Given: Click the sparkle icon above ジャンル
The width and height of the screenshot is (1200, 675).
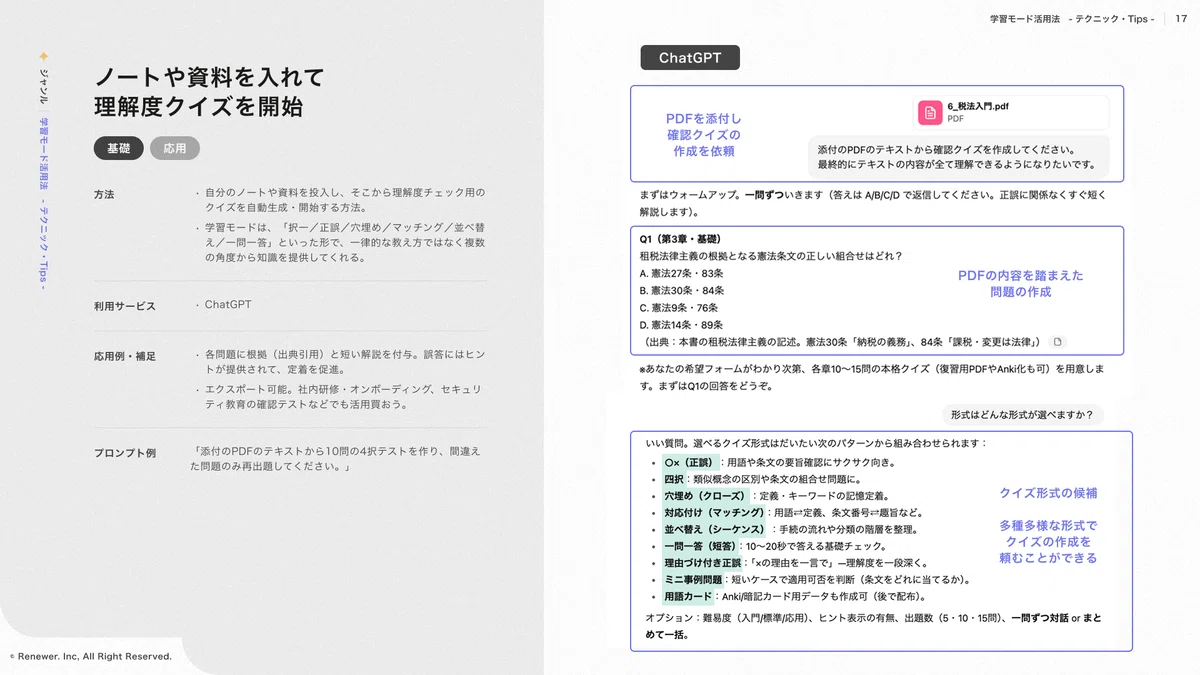Looking at the screenshot, I should point(42,56).
